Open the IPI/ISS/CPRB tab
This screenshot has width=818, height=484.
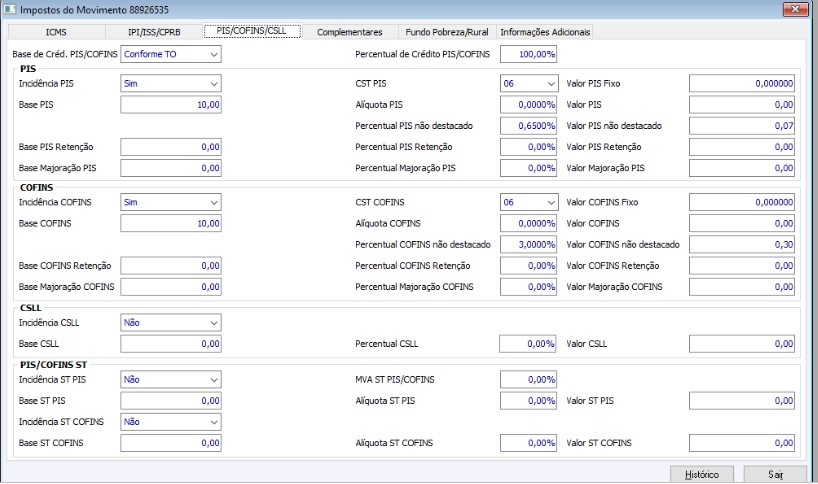(x=155, y=32)
